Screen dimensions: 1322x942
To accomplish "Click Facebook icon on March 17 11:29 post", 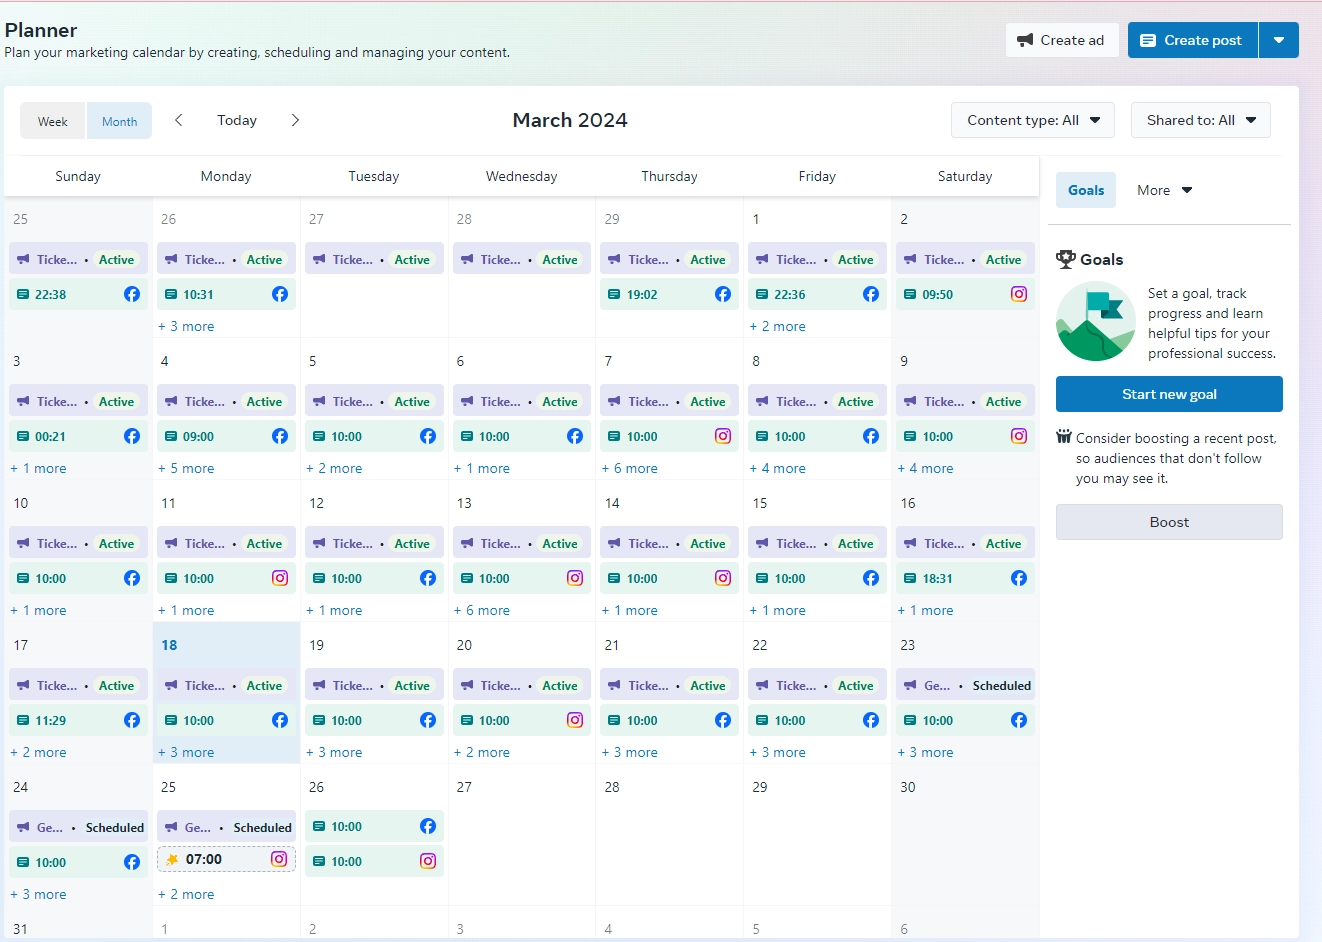I will 132,720.
